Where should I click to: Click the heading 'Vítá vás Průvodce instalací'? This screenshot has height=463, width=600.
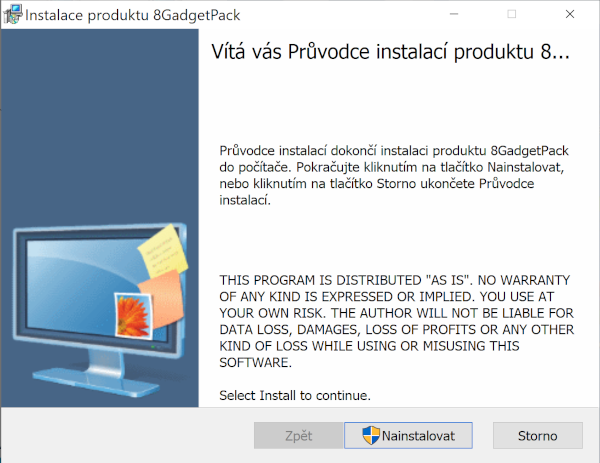pos(390,53)
